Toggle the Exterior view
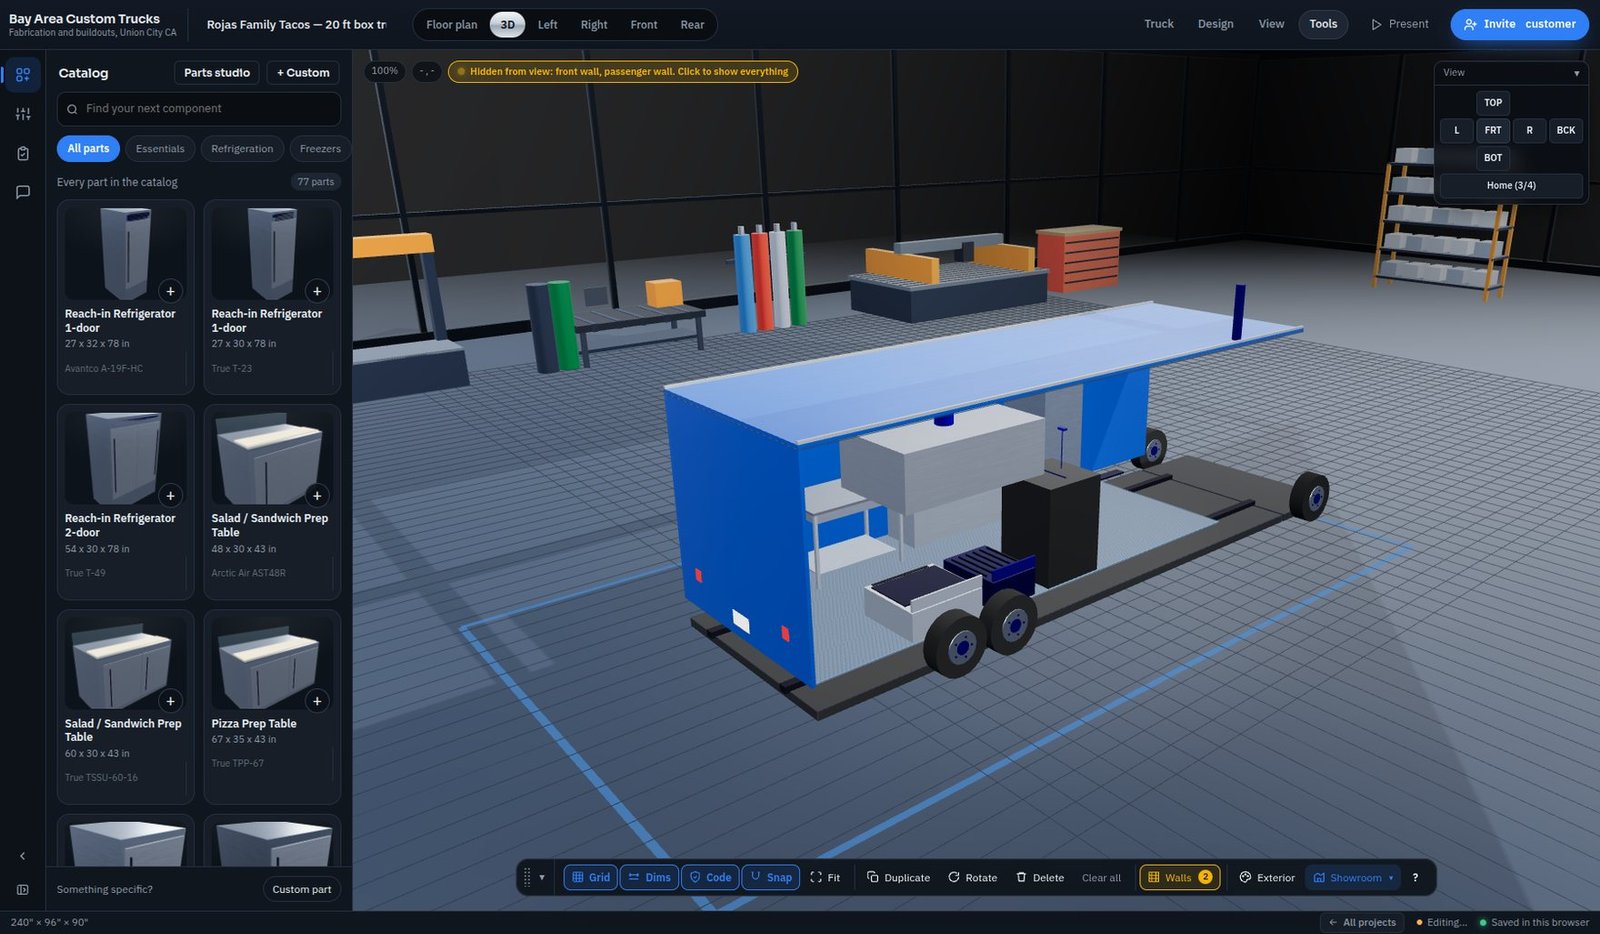 click(x=1267, y=877)
